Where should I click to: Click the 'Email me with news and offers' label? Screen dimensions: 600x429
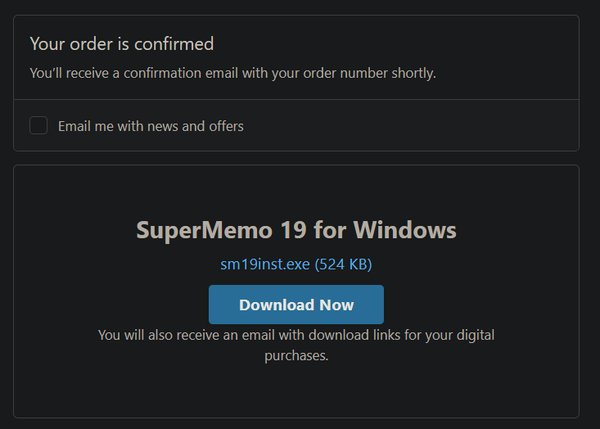click(150, 126)
